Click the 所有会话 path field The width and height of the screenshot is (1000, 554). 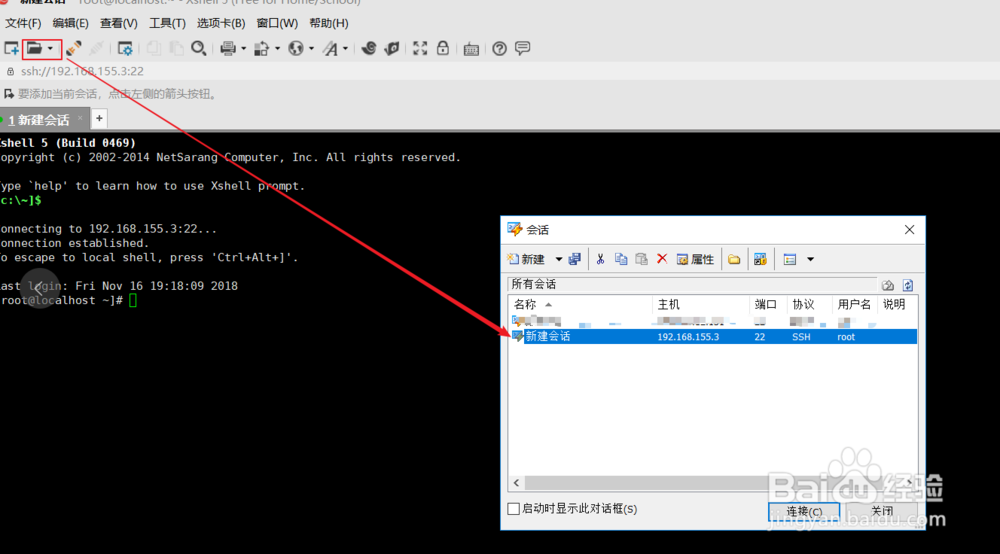click(693, 284)
